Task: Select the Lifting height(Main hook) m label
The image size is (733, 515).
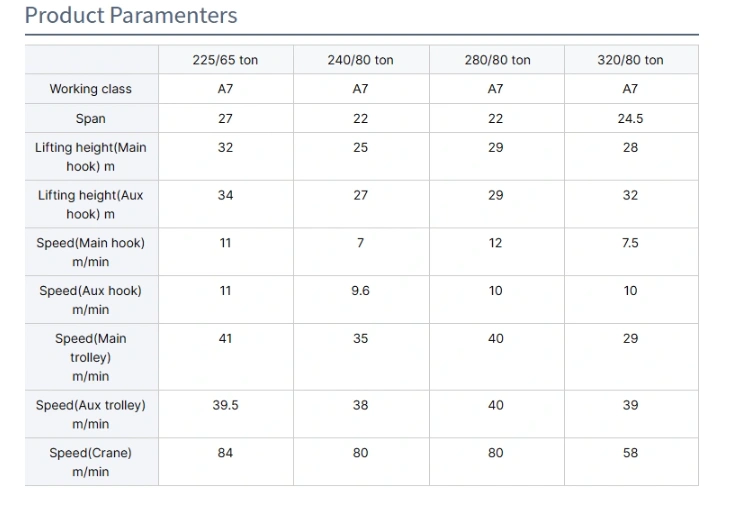Action: [91, 157]
